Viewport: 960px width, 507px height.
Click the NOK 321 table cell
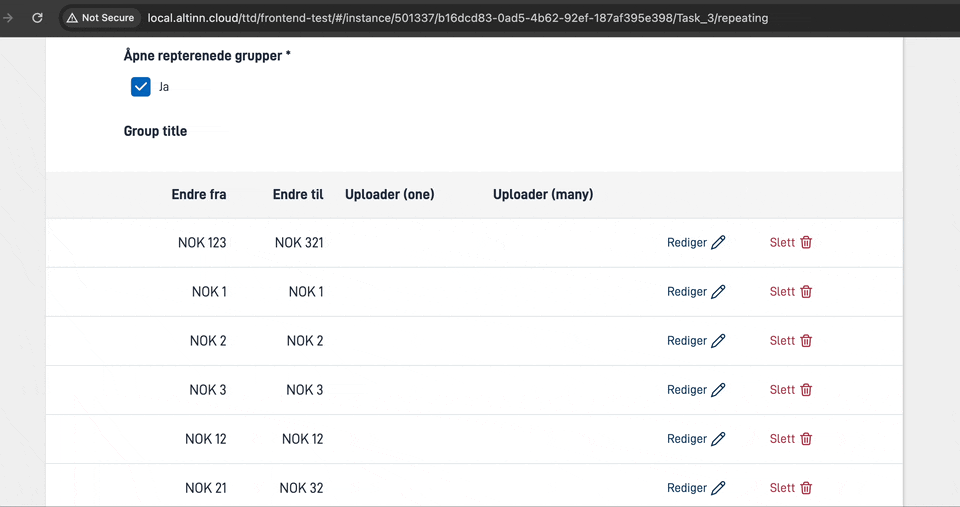299,243
